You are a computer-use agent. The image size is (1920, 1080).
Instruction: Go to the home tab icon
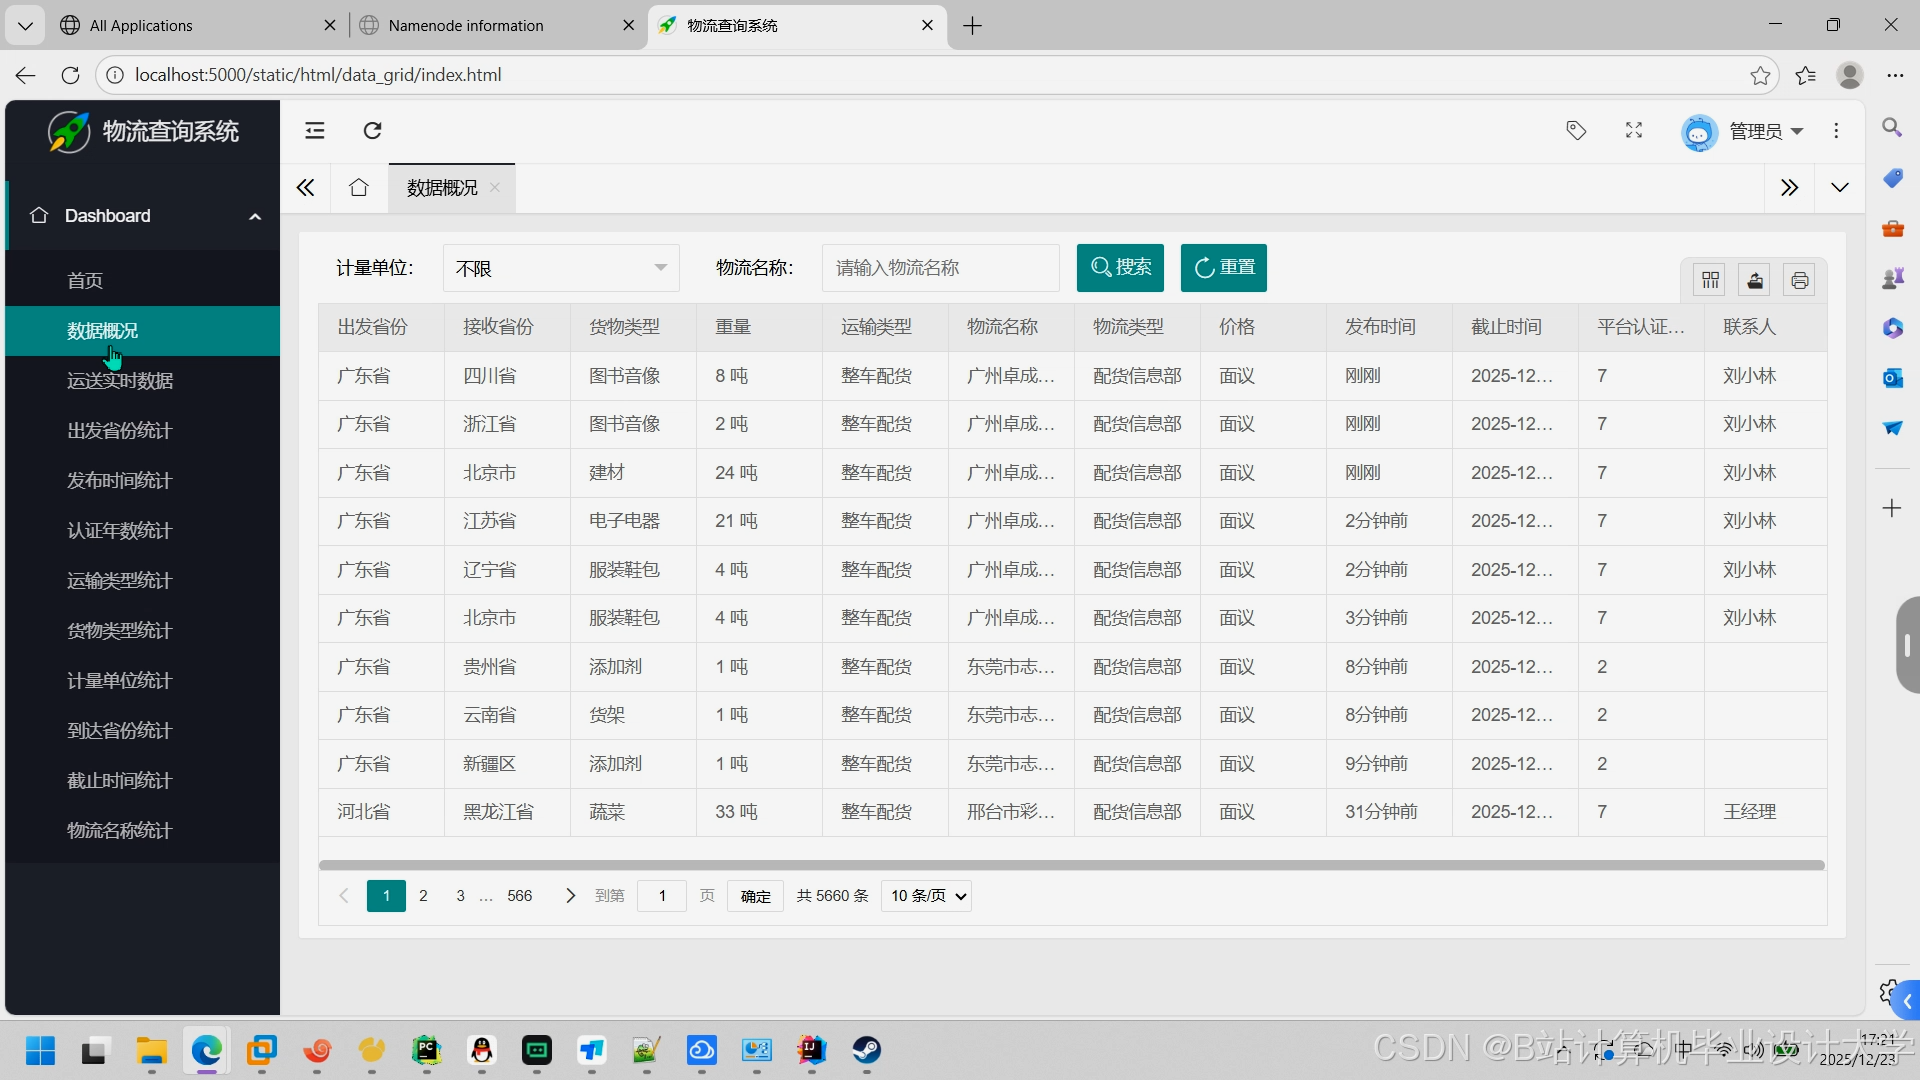pyautogui.click(x=359, y=188)
